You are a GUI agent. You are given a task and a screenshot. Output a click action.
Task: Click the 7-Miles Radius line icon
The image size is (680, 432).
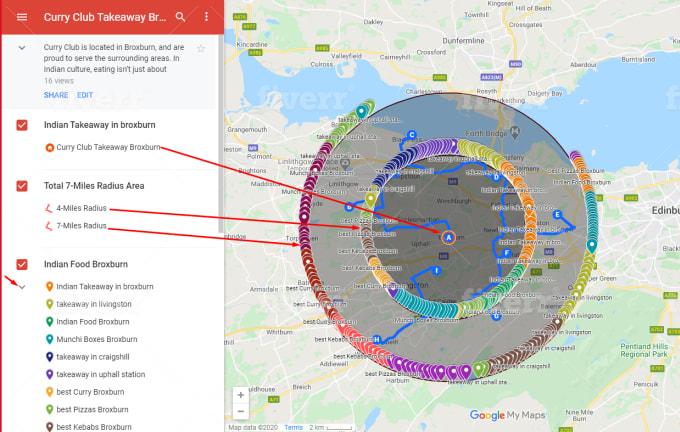[x=49, y=226]
